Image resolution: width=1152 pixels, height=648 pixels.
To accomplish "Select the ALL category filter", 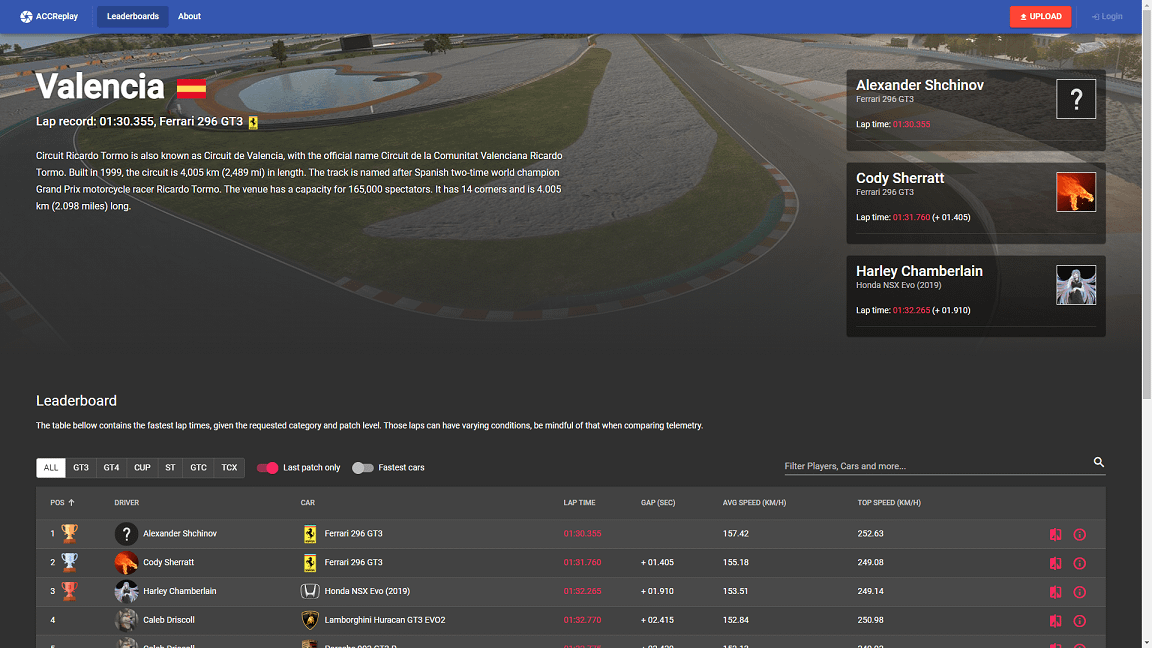I will pos(51,468).
